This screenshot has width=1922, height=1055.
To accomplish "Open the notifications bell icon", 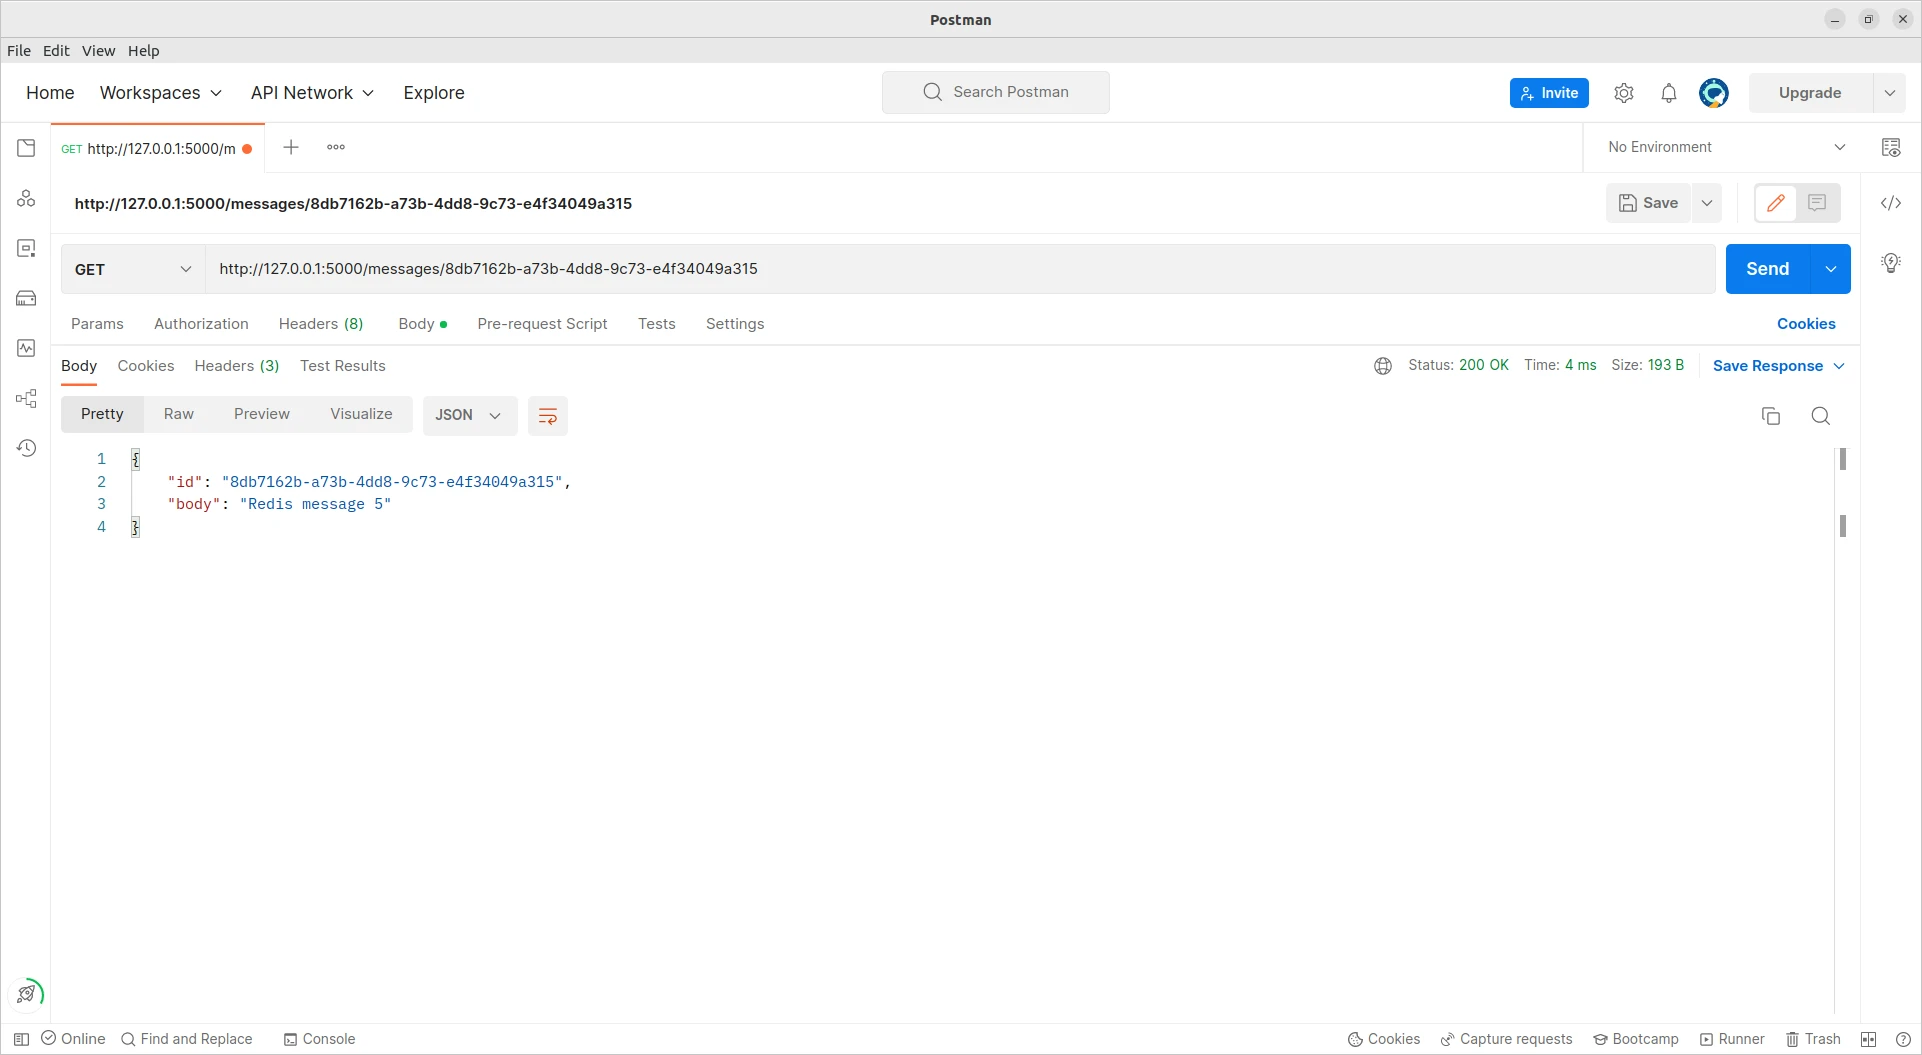I will coord(1668,93).
